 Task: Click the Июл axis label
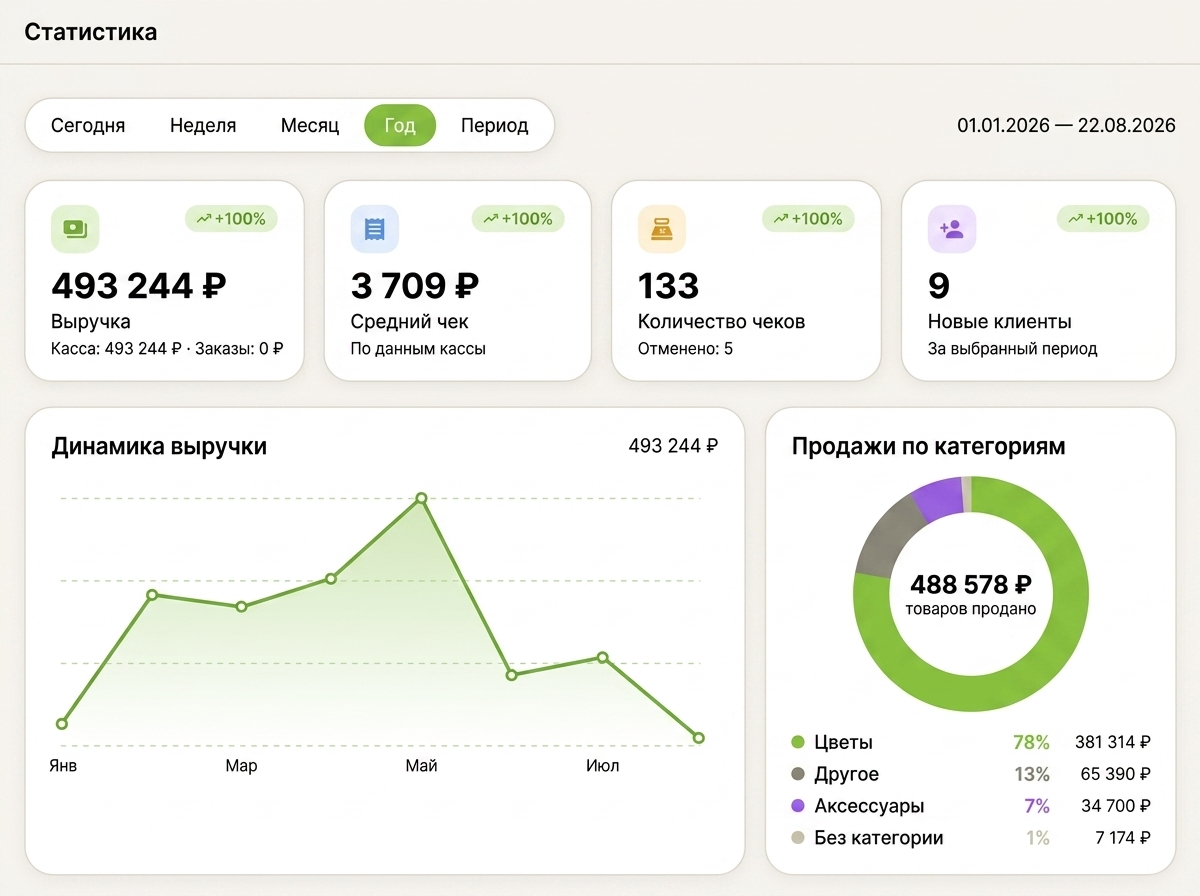[x=602, y=766]
